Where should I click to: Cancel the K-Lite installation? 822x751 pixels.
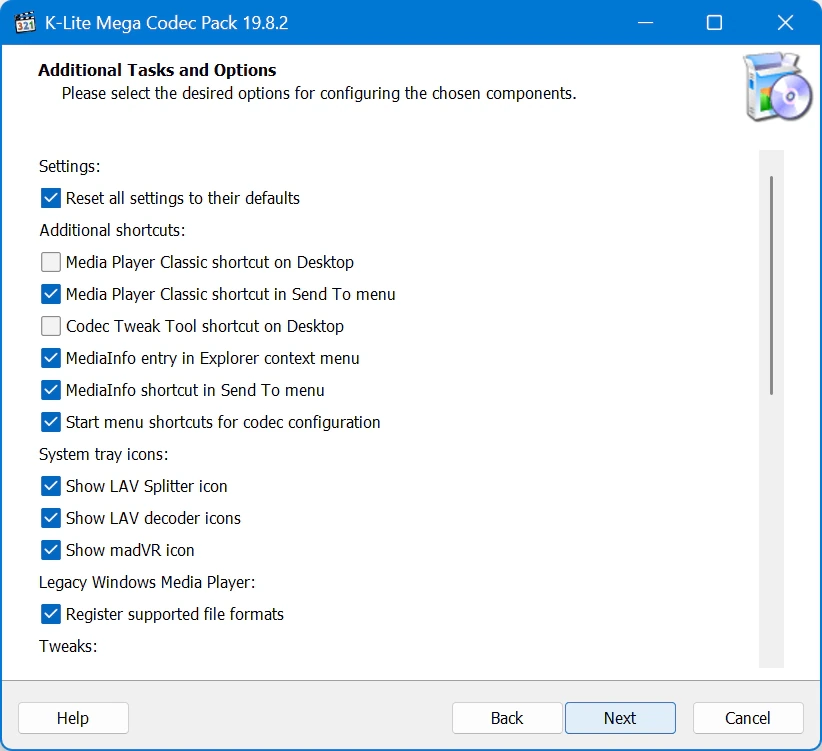pyautogui.click(x=748, y=718)
